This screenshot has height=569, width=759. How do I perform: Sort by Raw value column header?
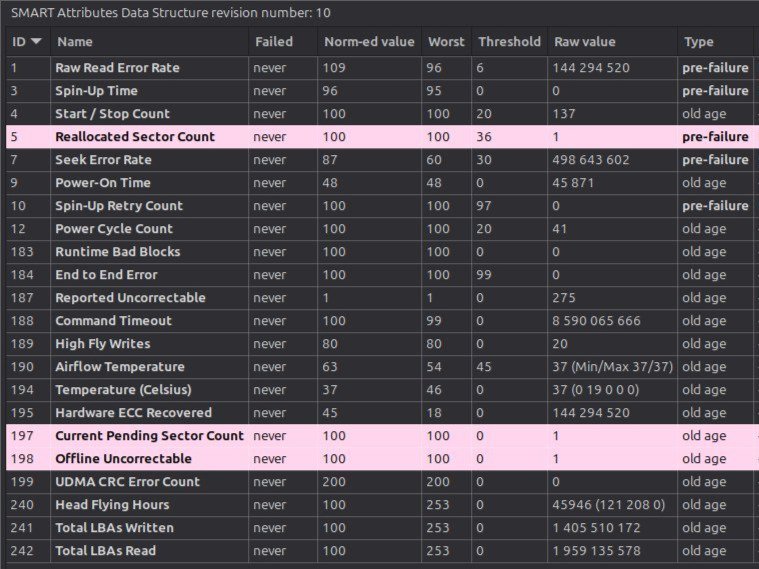coord(584,42)
